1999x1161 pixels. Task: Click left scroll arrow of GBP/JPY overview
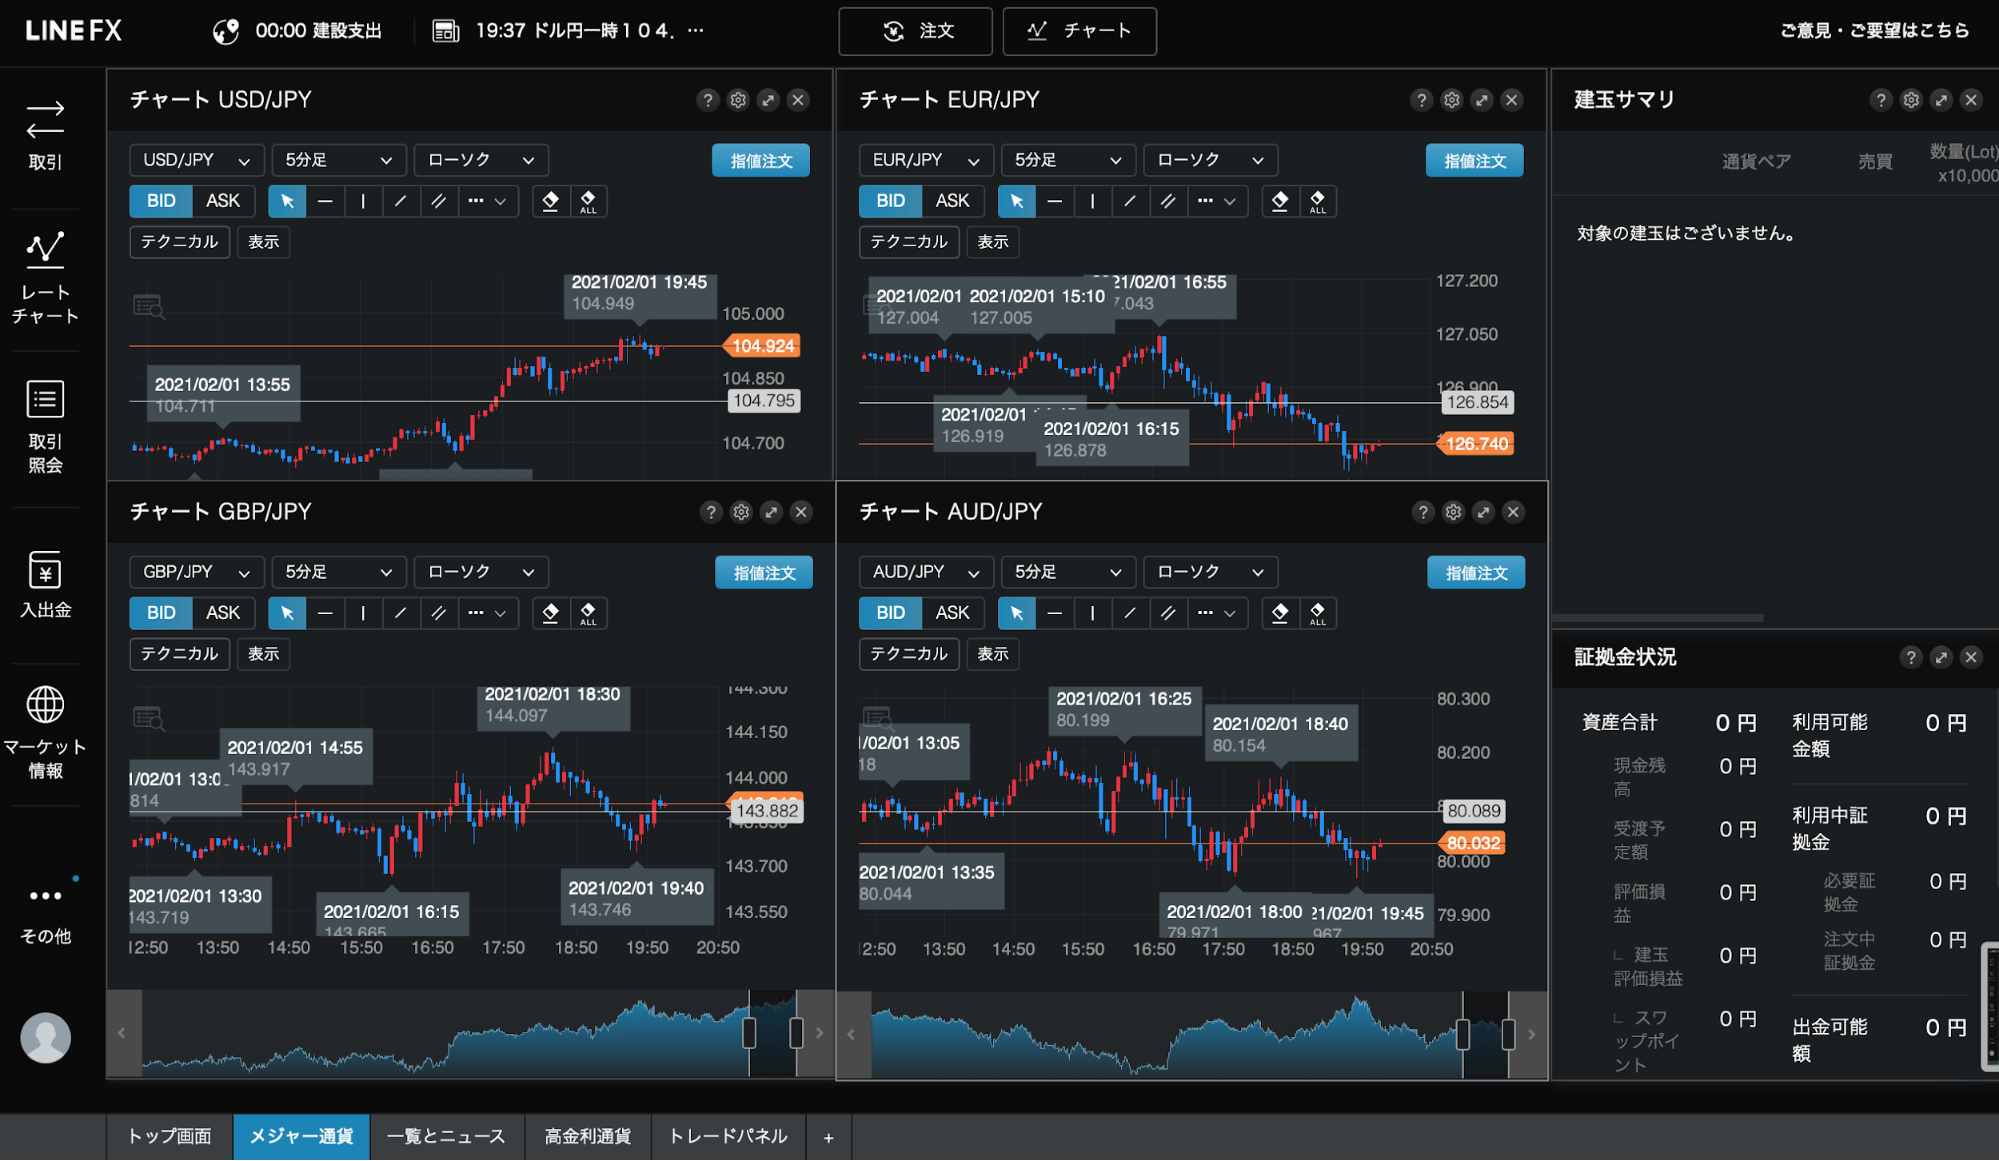click(122, 1034)
